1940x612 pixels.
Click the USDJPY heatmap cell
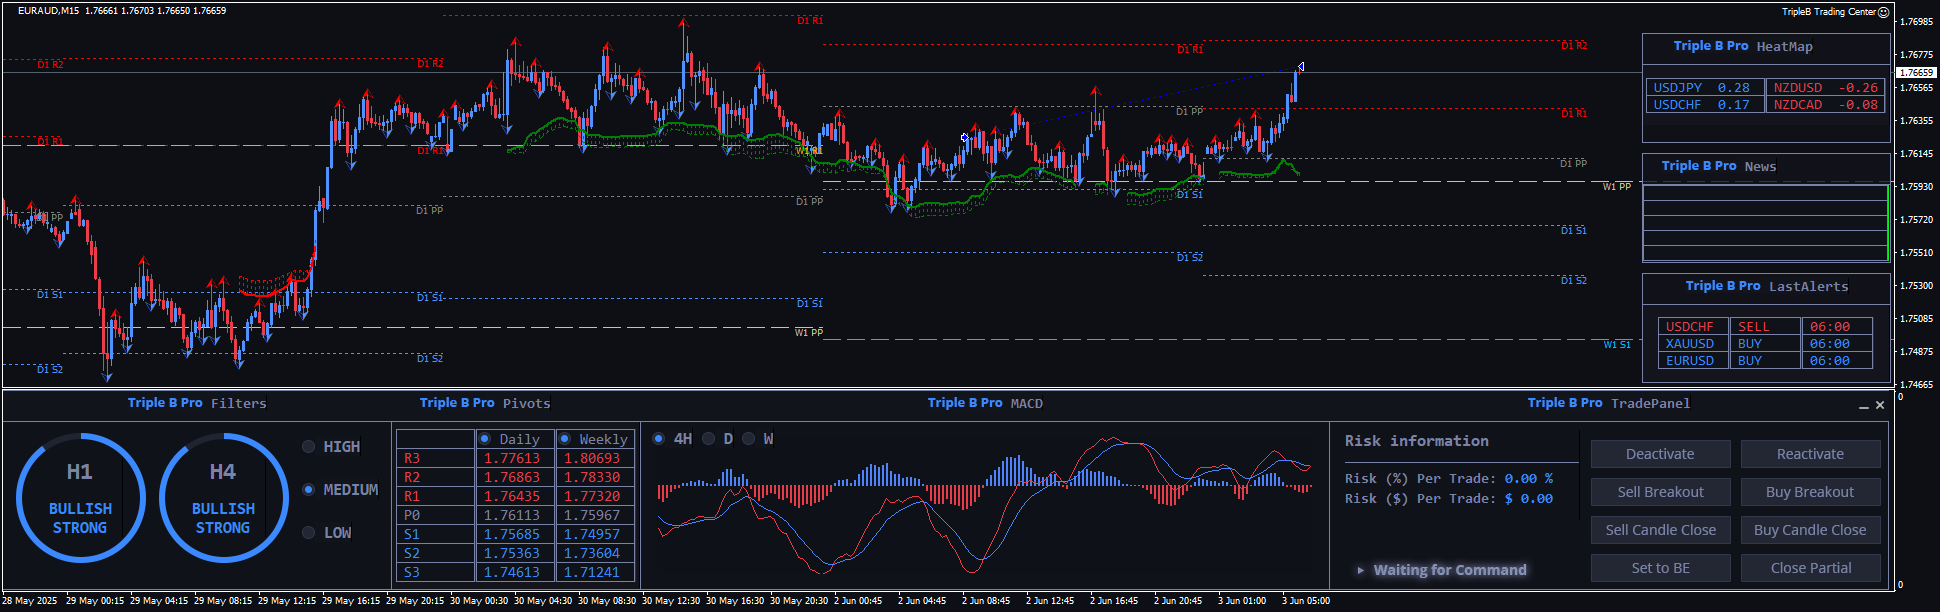[1702, 88]
